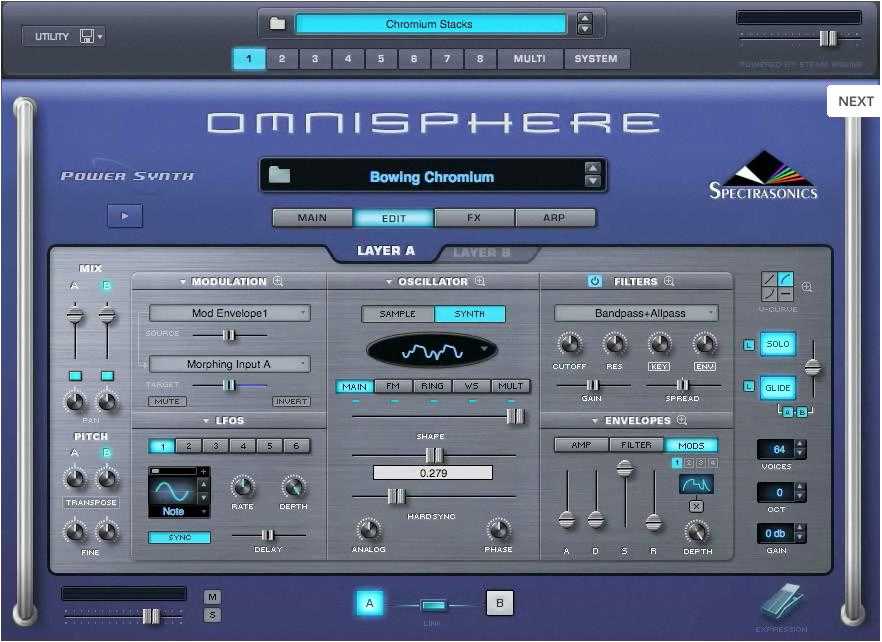The width and height of the screenshot is (882, 642).
Task: Click the oscillator waveform display
Action: (x=431, y=351)
